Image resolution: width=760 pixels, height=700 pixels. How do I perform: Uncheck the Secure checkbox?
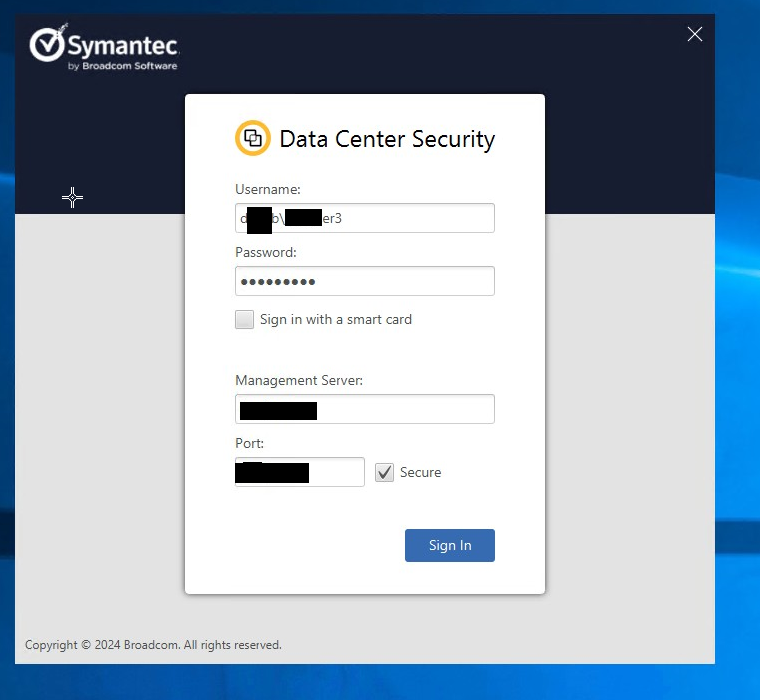coord(384,472)
